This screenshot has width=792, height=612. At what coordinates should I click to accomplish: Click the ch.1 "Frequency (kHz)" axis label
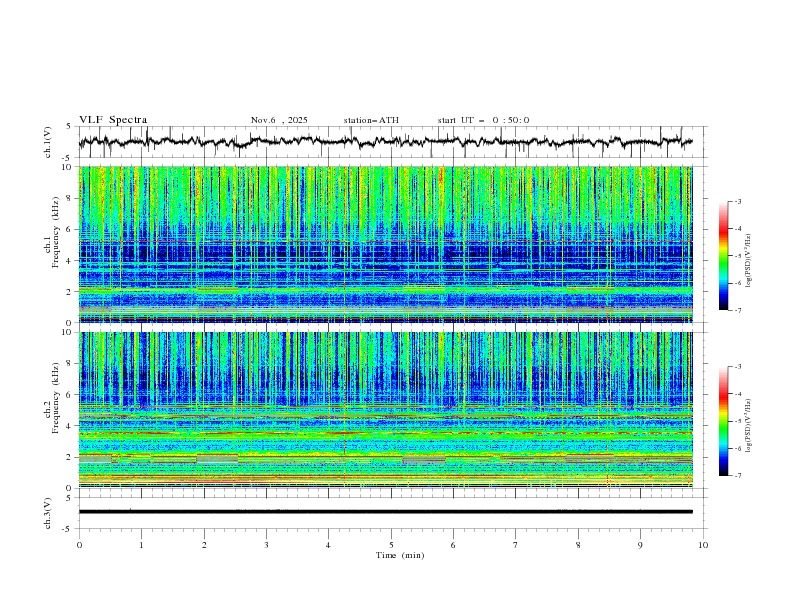pos(56,233)
